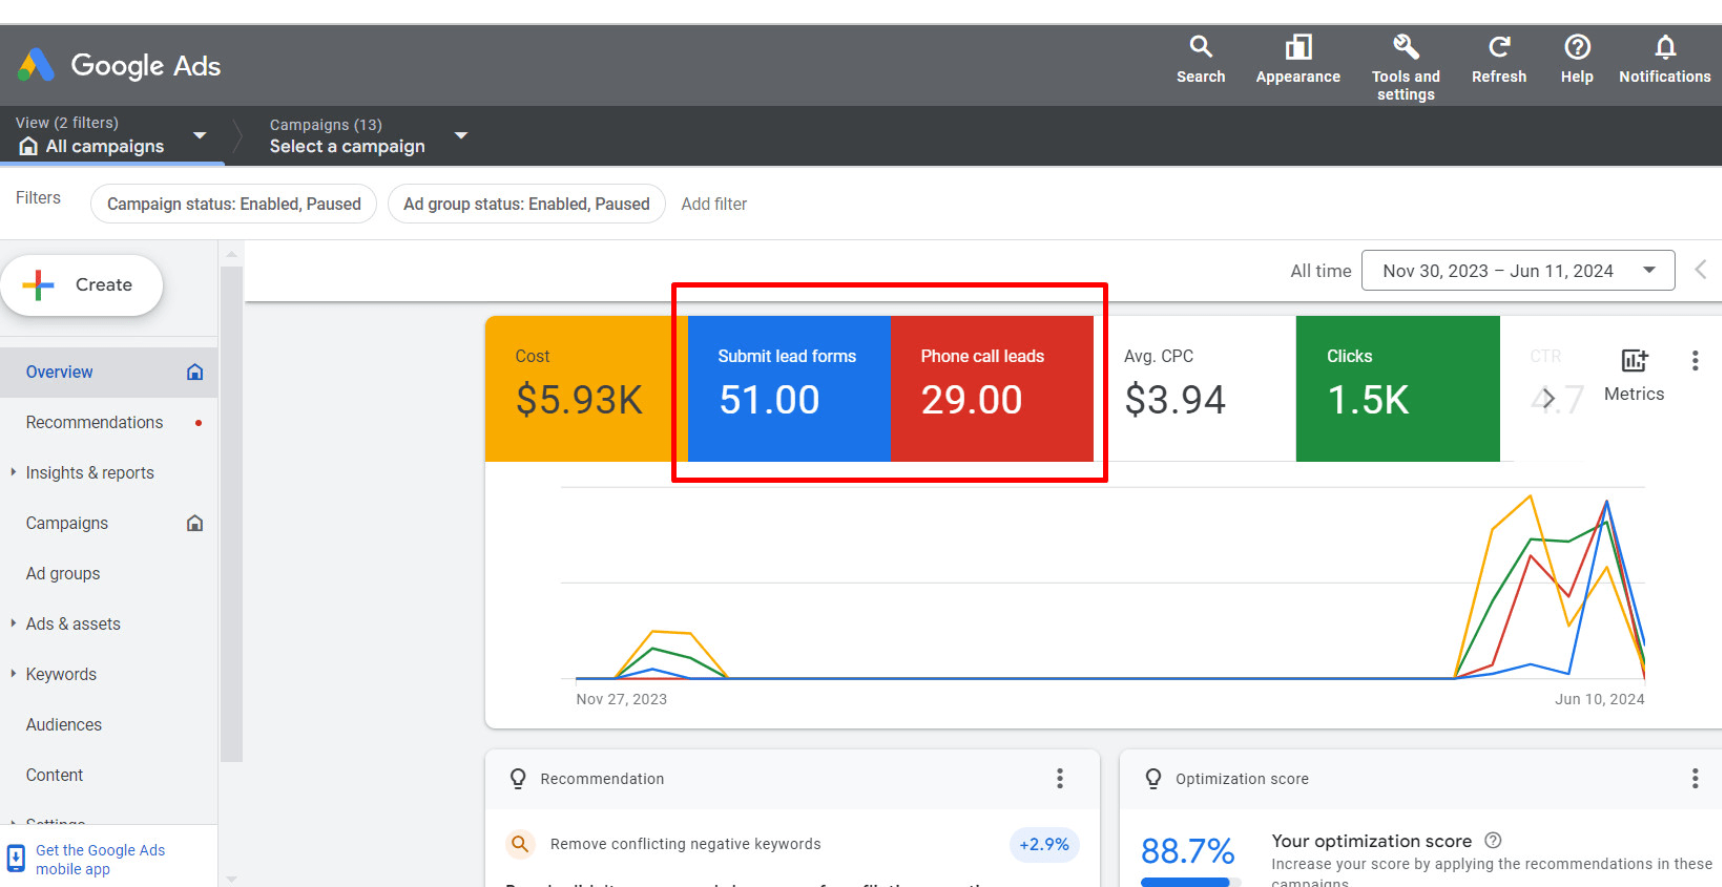Viewport: 1722px width, 887px height.
Task: Open the Notifications bell icon
Action: (x=1664, y=47)
